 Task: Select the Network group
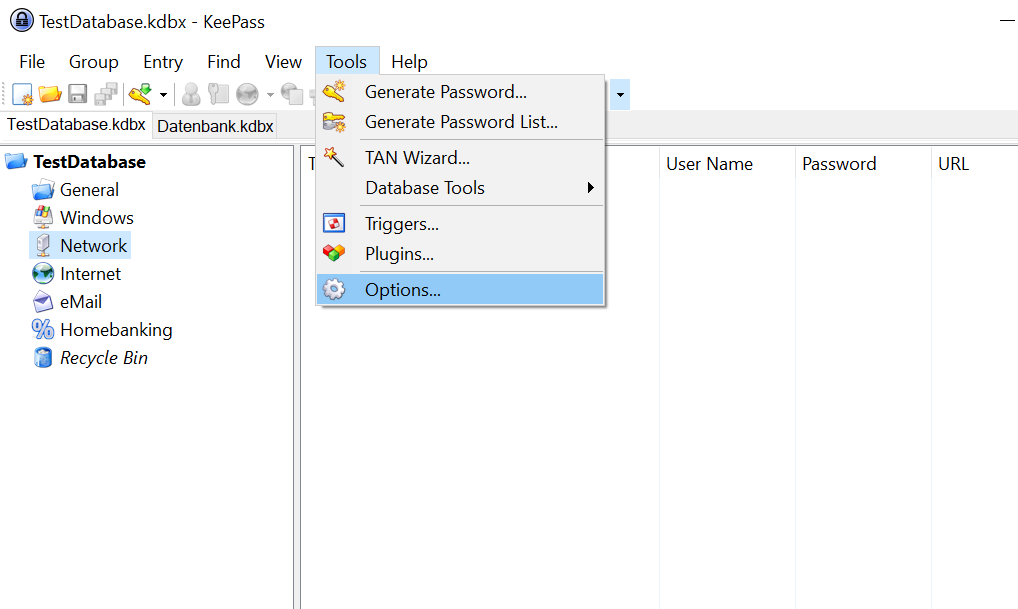pyautogui.click(x=93, y=246)
